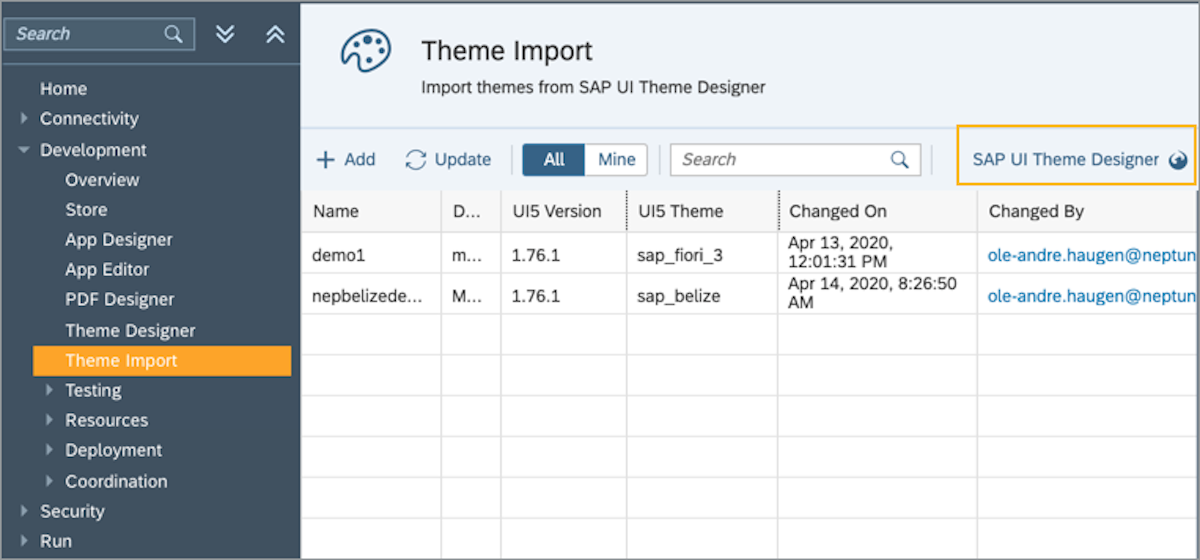Click the sap_fiori_3 theme cell
Image resolution: width=1200 pixels, height=560 pixels.
pyautogui.click(x=702, y=255)
